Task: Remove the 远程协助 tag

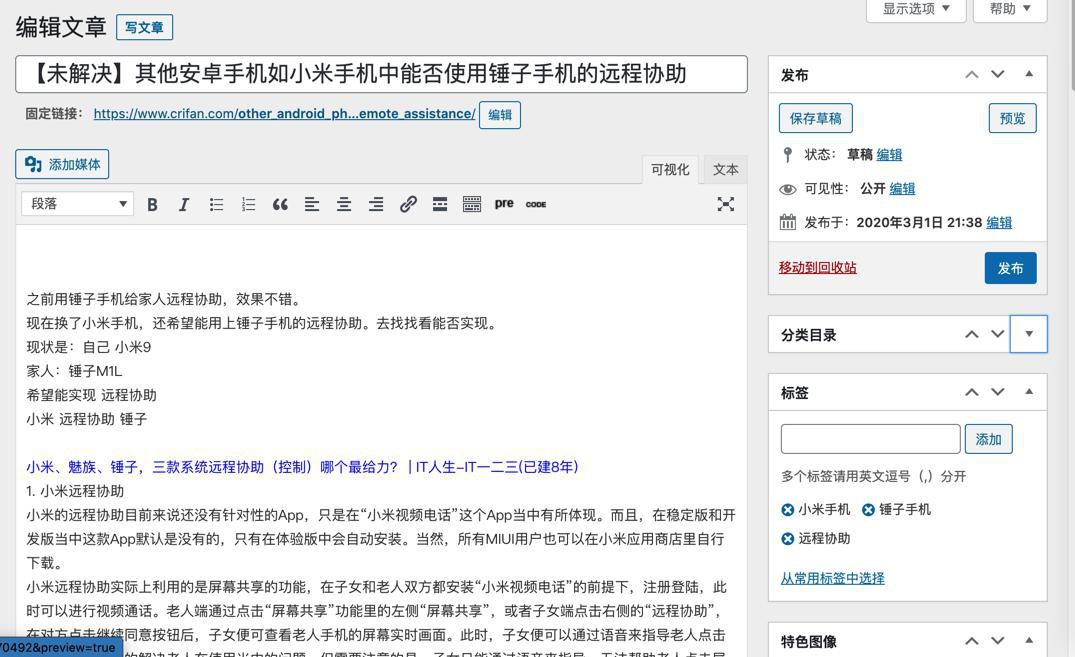Action: [x=788, y=539]
